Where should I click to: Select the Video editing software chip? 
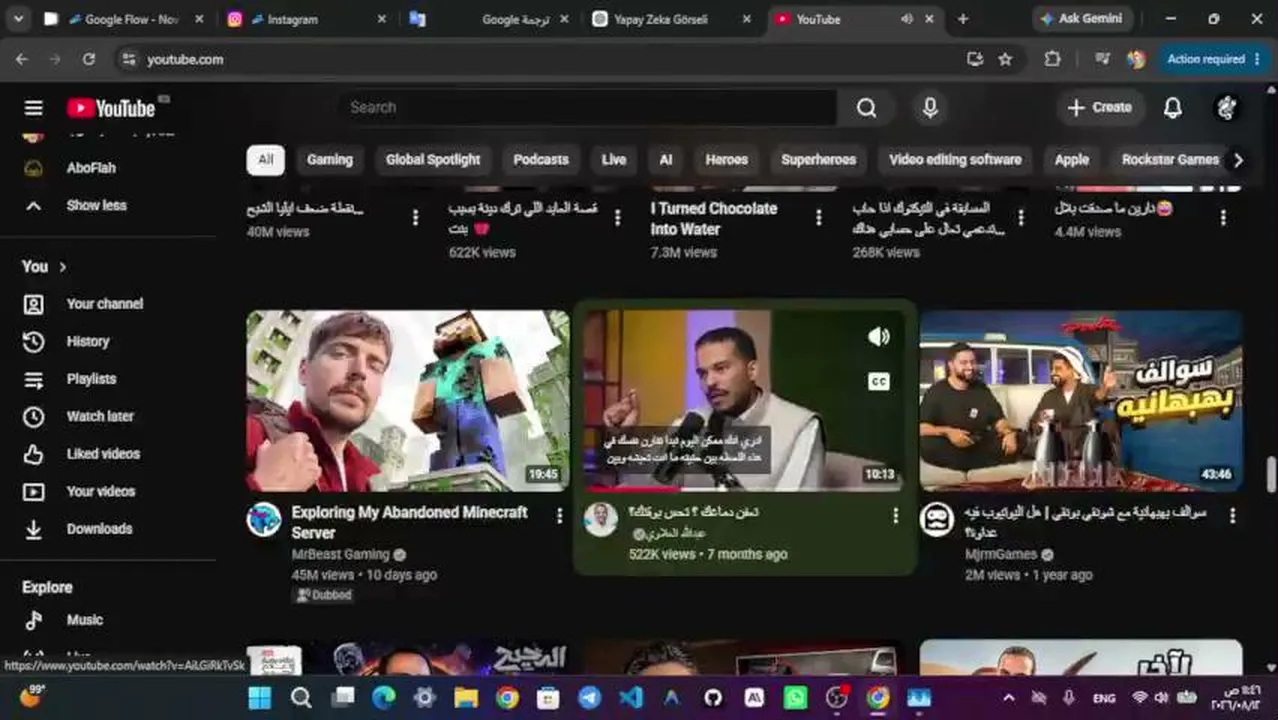tap(955, 160)
